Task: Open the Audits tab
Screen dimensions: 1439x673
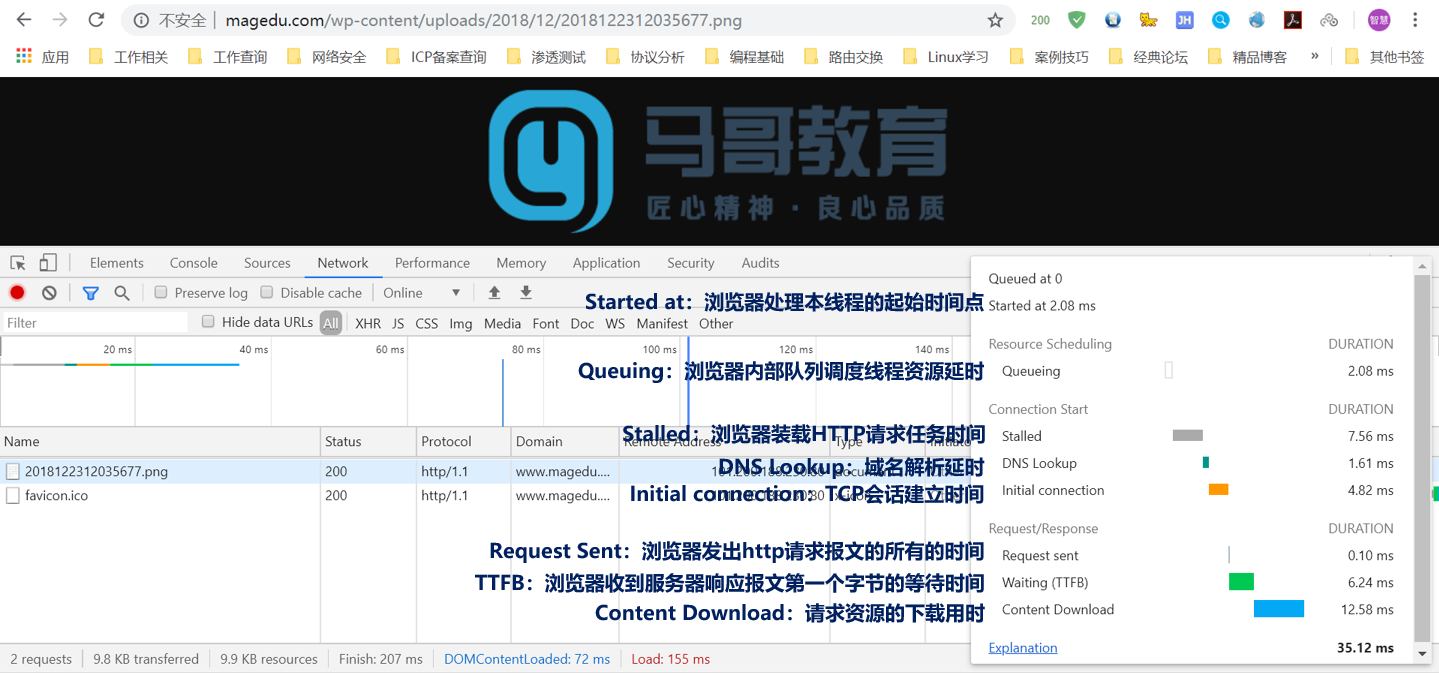Action: click(760, 263)
